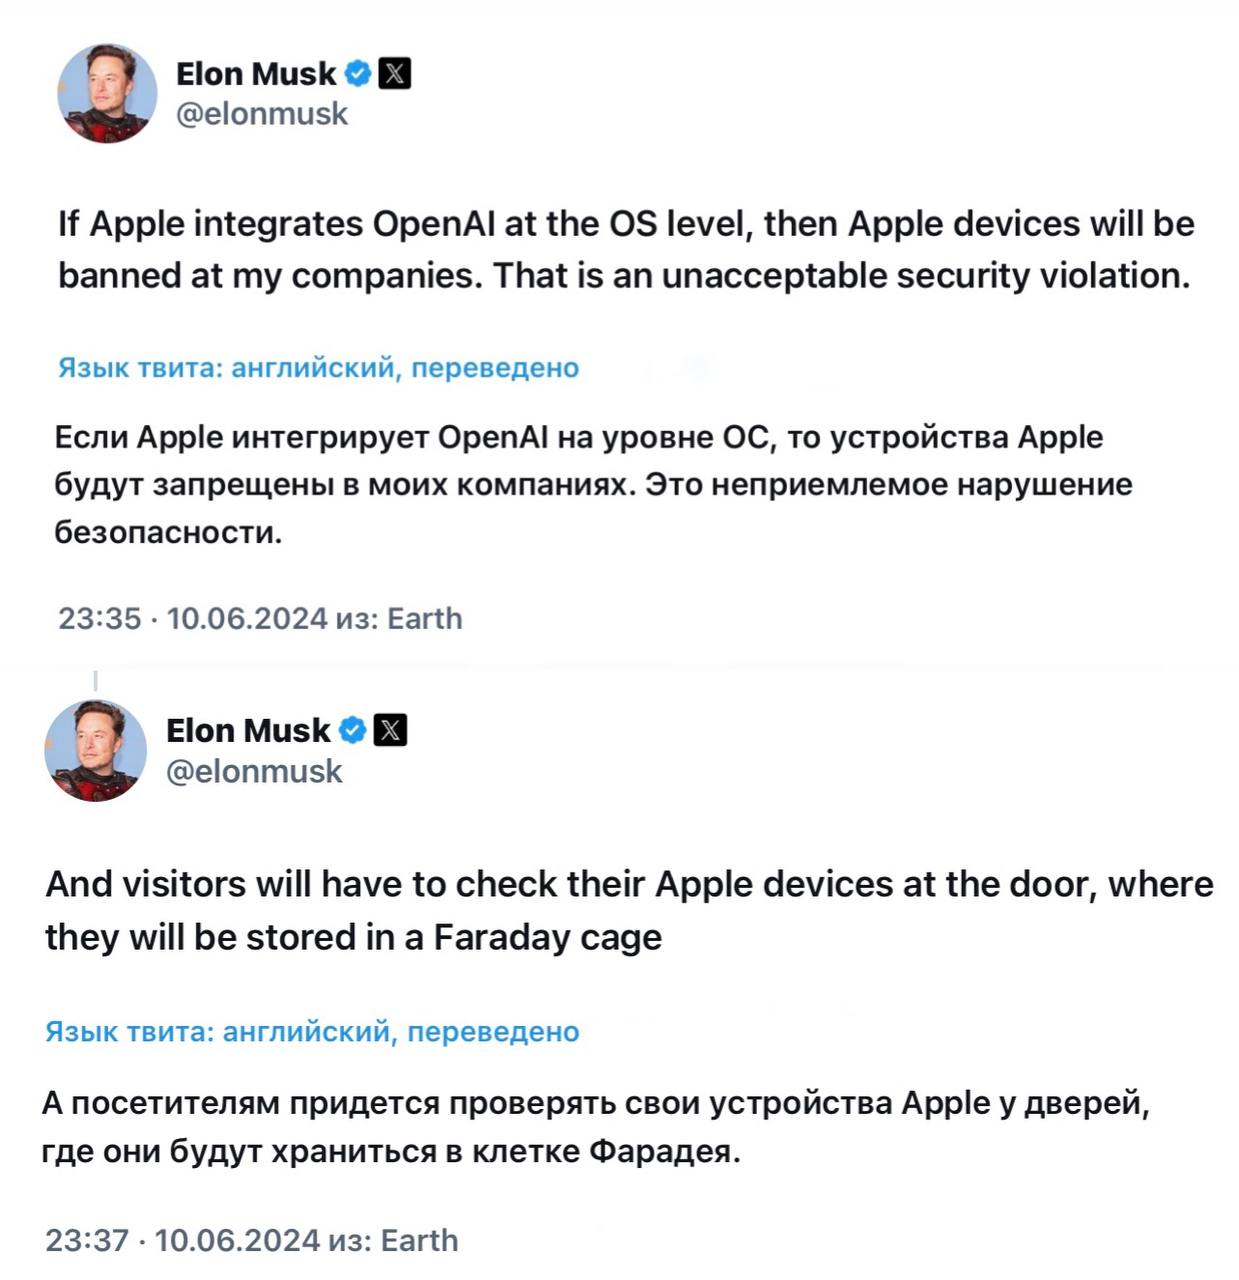Toggle the translation label under the OpenAI tweet

point(318,368)
